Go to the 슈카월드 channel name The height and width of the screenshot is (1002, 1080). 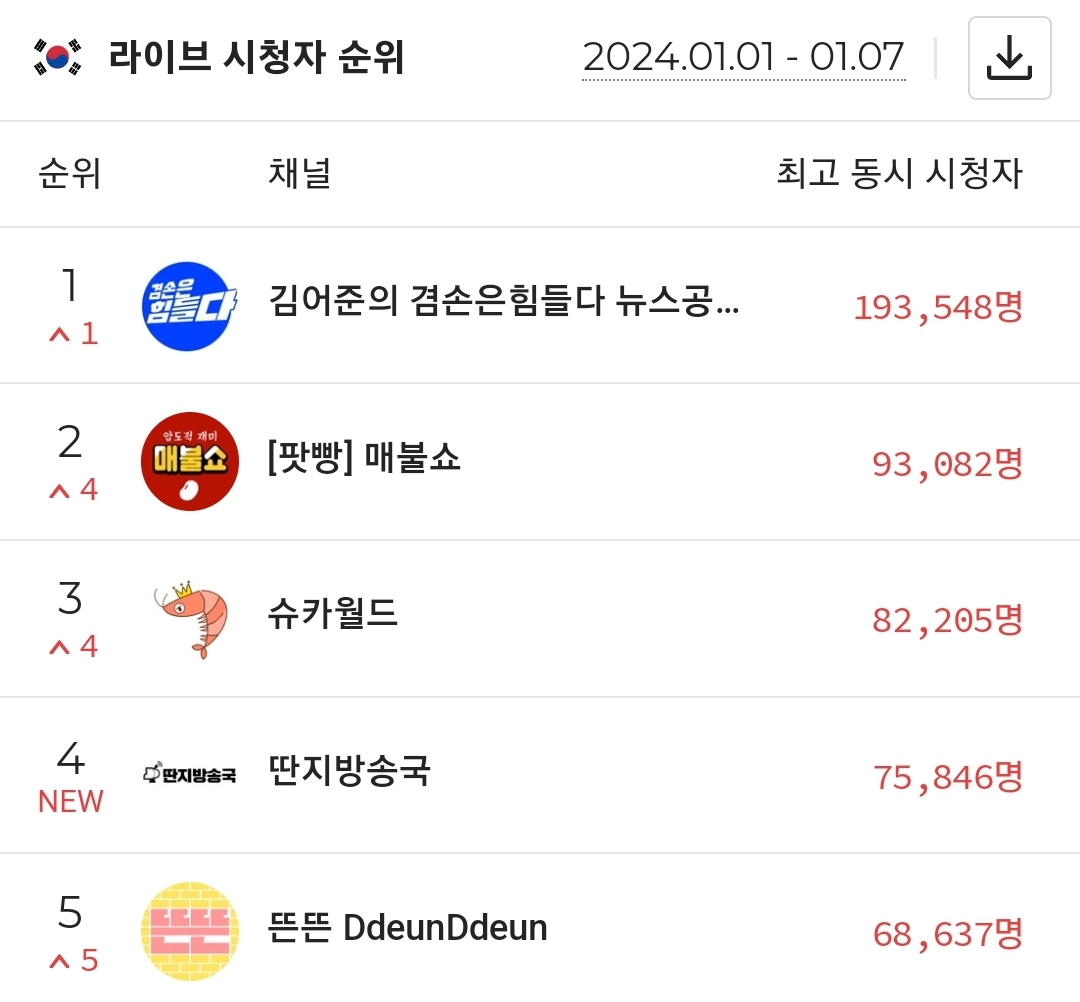pyautogui.click(x=333, y=614)
